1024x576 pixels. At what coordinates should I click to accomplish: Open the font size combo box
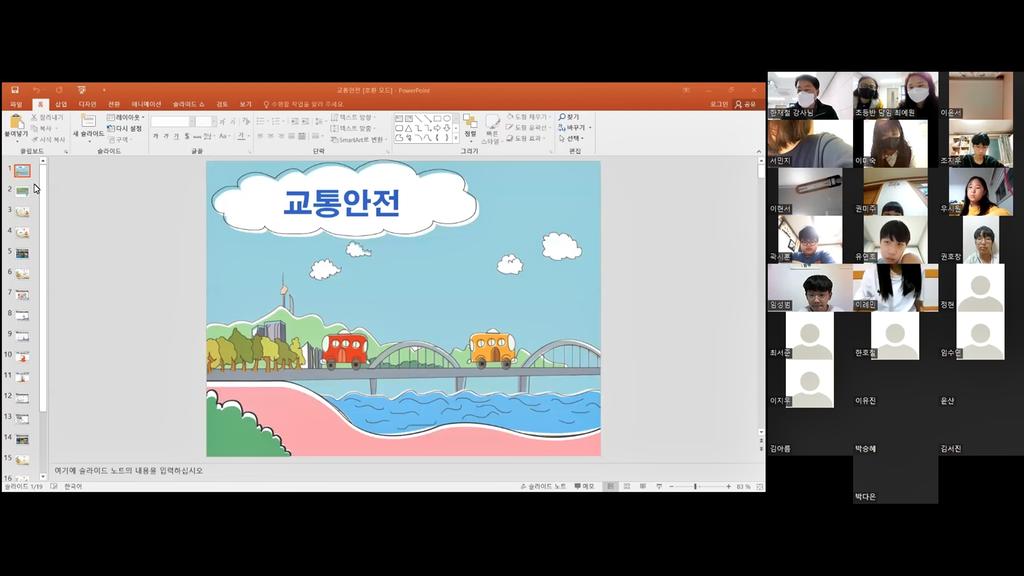click(x=205, y=121)
